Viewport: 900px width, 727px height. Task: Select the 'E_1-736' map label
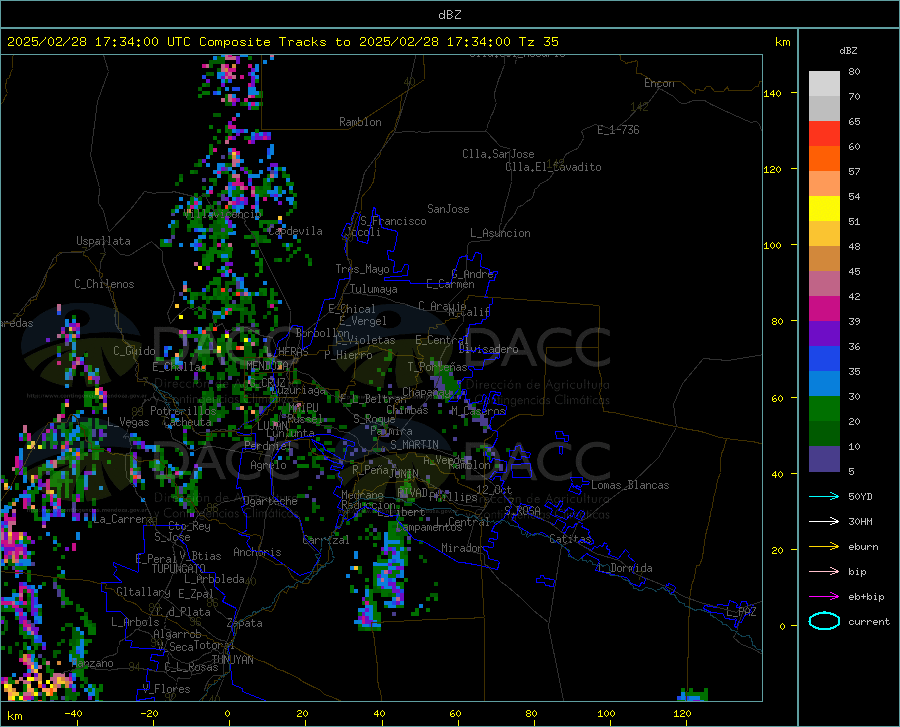coord(618,130)
